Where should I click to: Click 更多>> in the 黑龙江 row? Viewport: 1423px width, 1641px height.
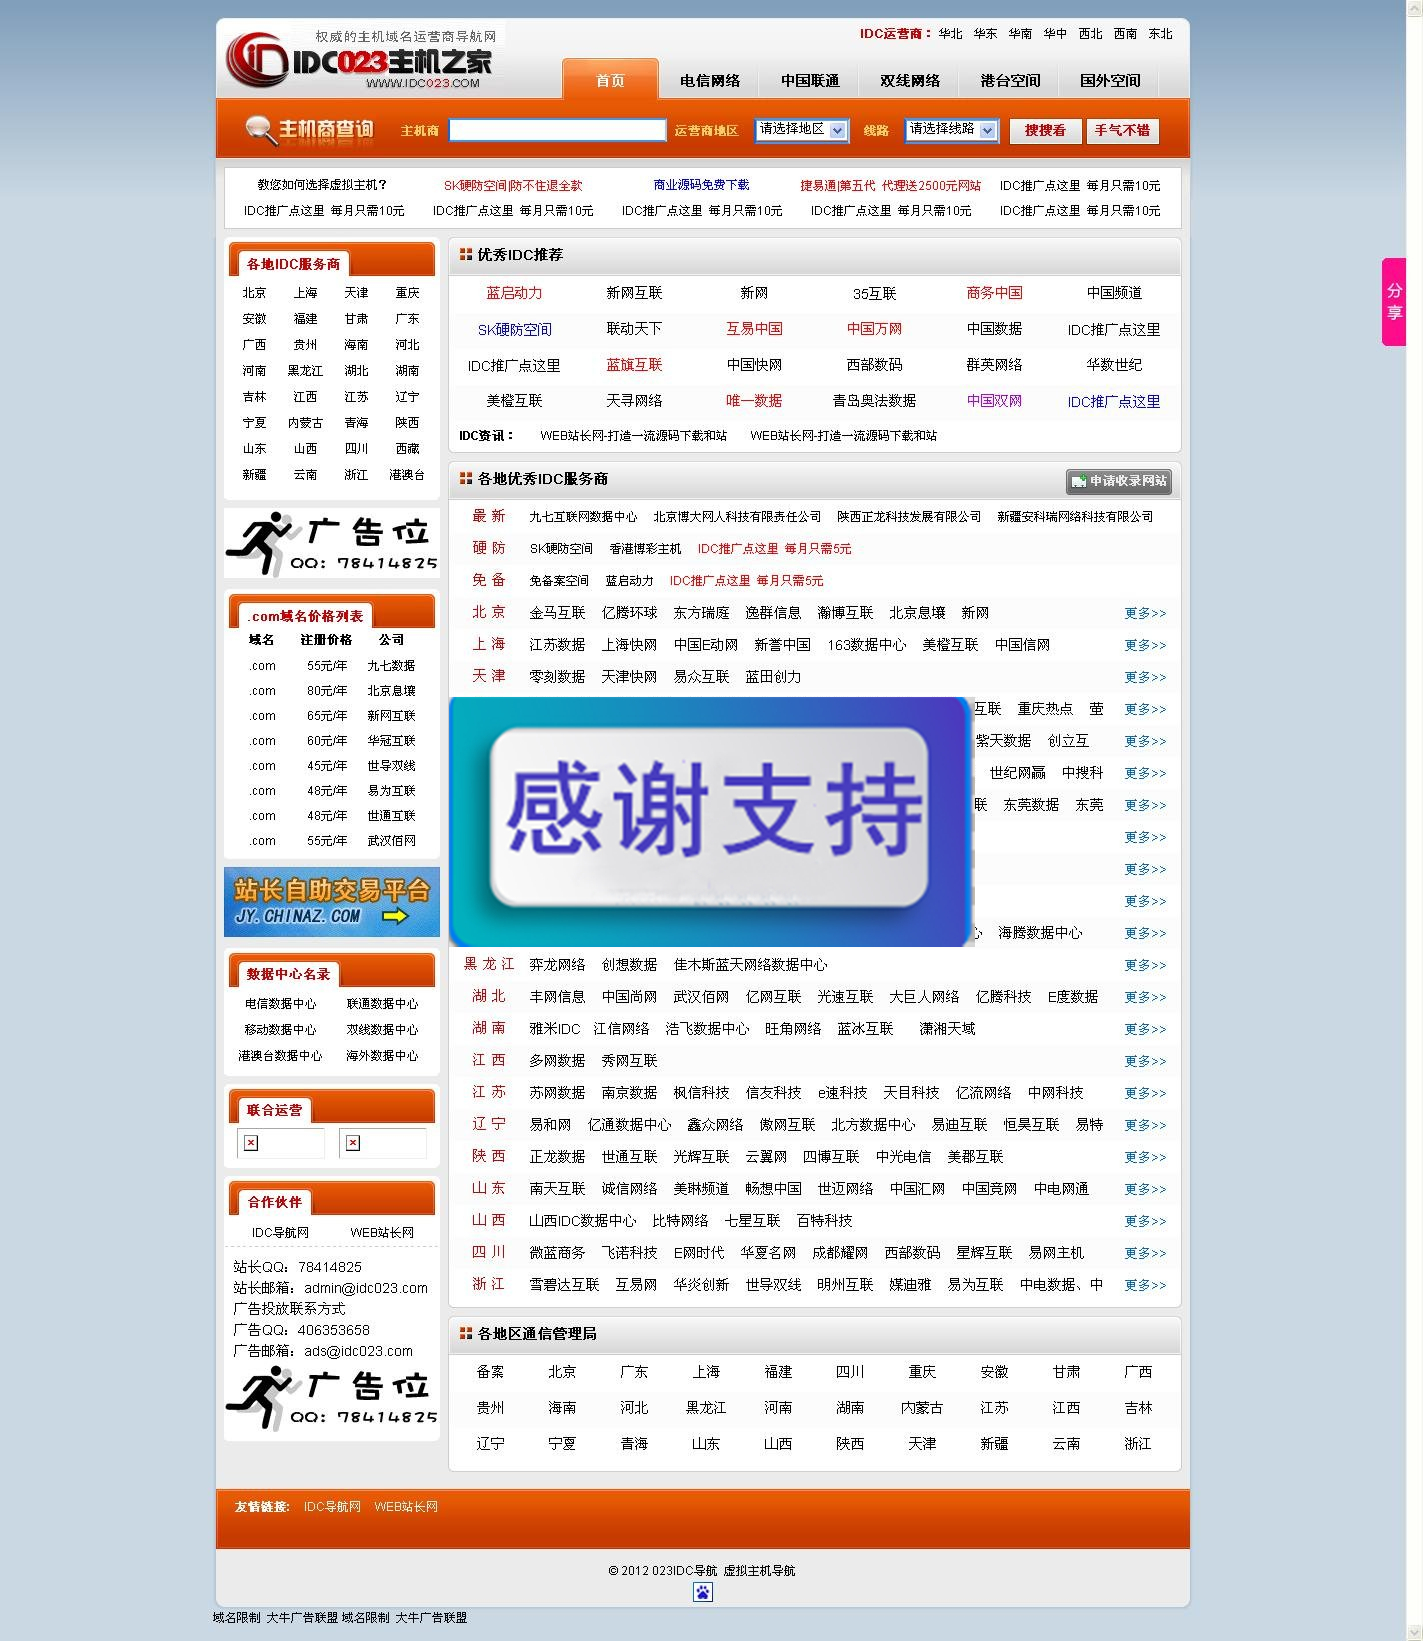1145,965
